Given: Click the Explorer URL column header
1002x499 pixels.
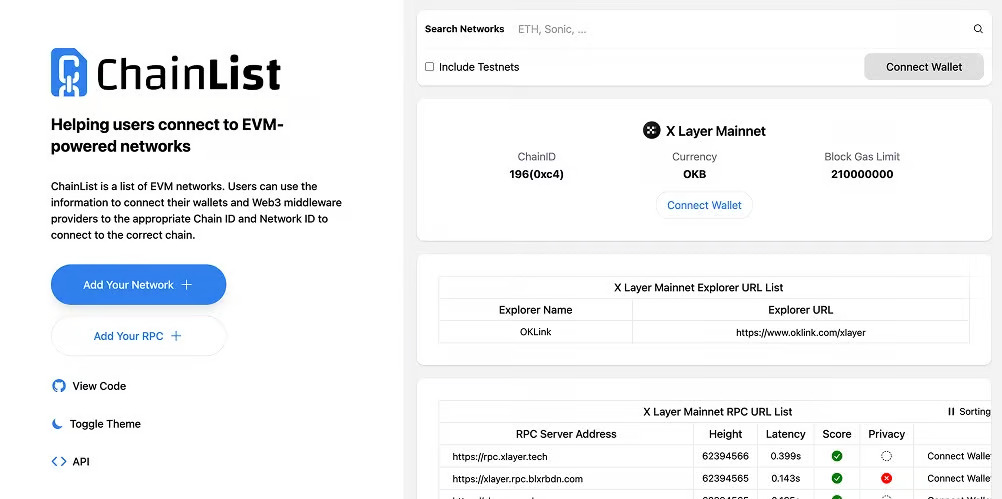Looking at the screenshot, I should click(x=801, y=310).
